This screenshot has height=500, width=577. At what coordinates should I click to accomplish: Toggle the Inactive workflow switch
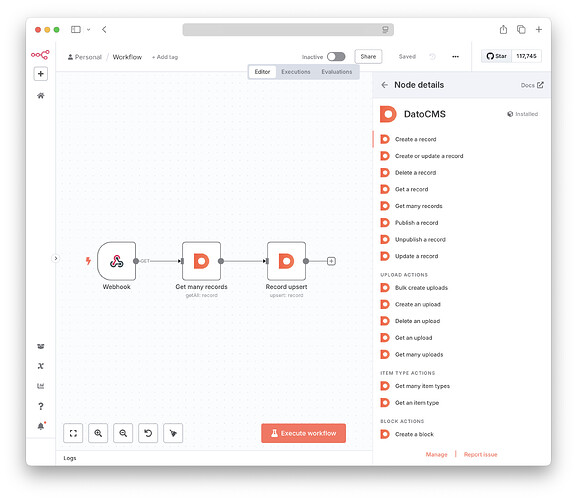point(336,56)
